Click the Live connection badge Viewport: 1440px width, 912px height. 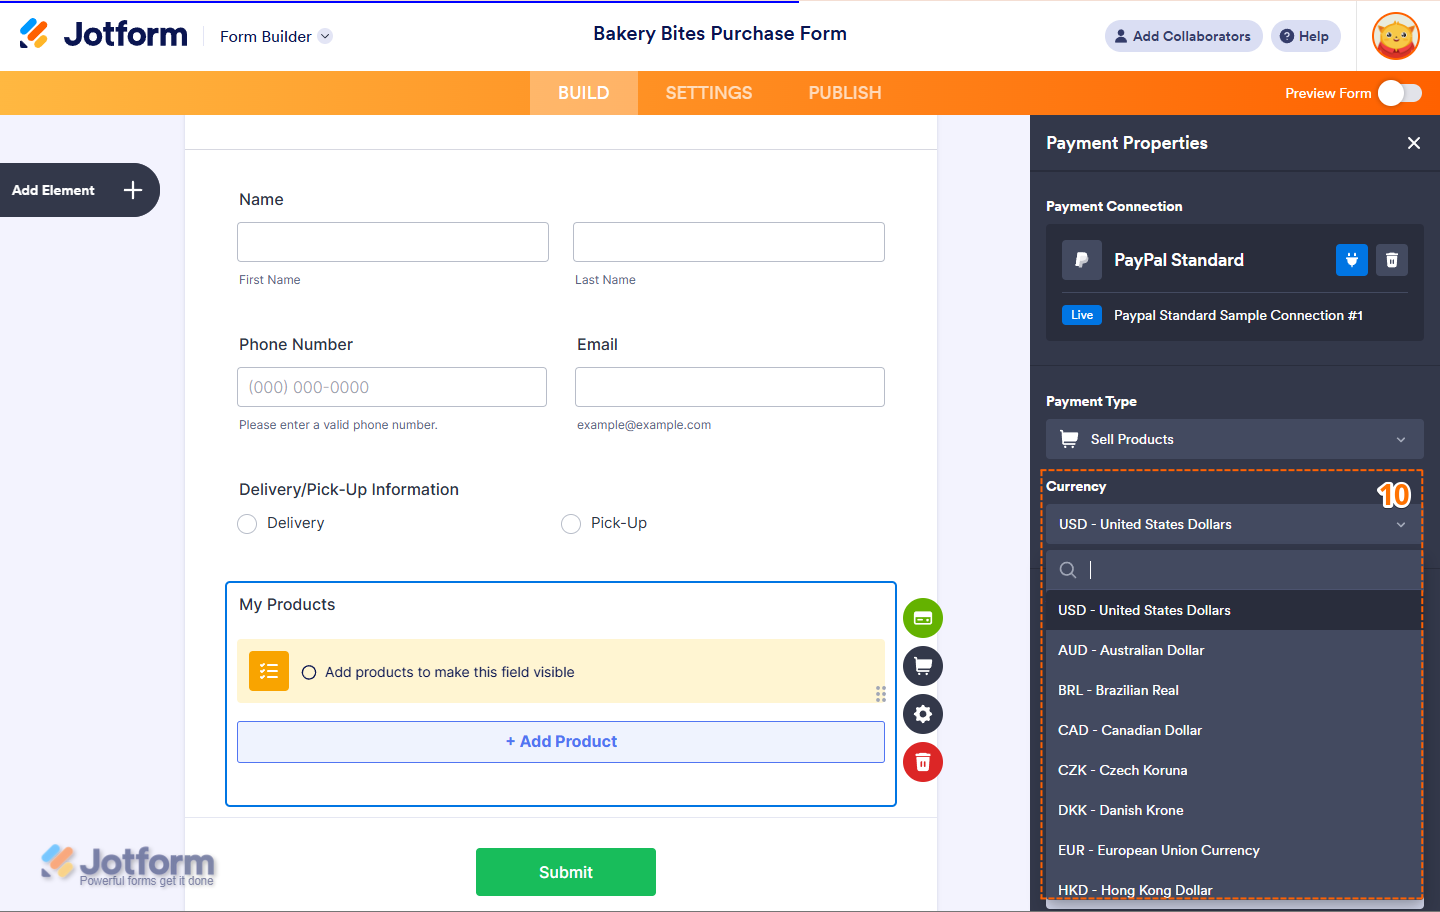1082,315
